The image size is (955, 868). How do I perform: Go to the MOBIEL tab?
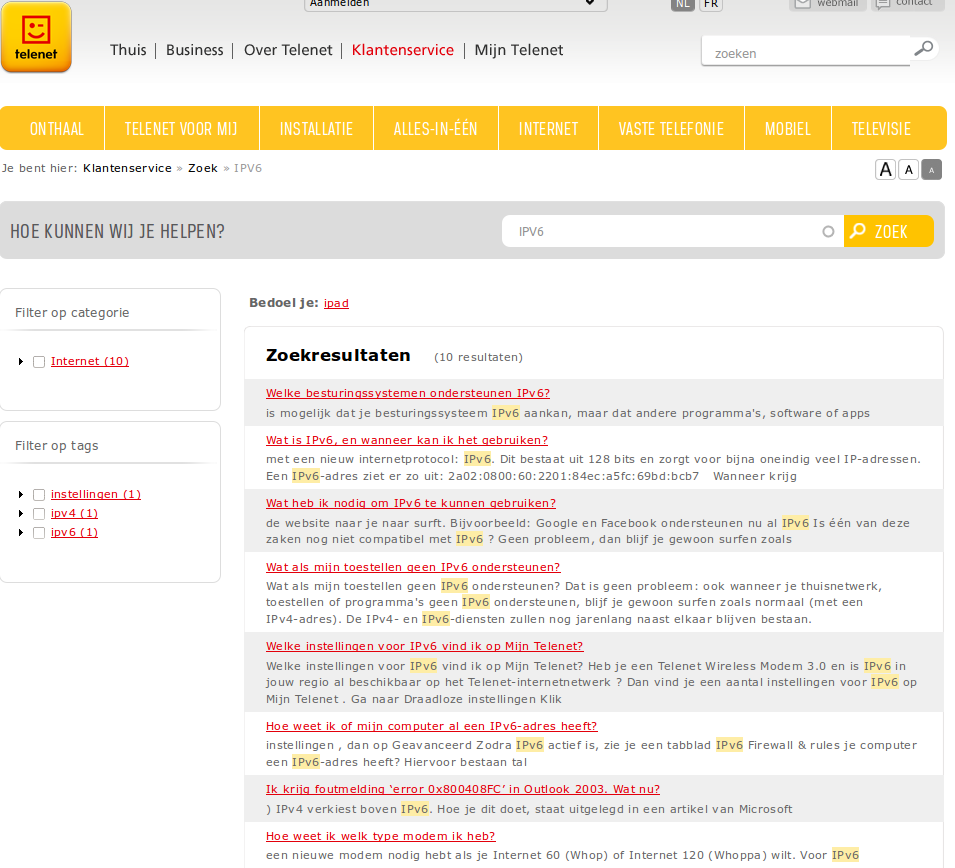point(788,129)
